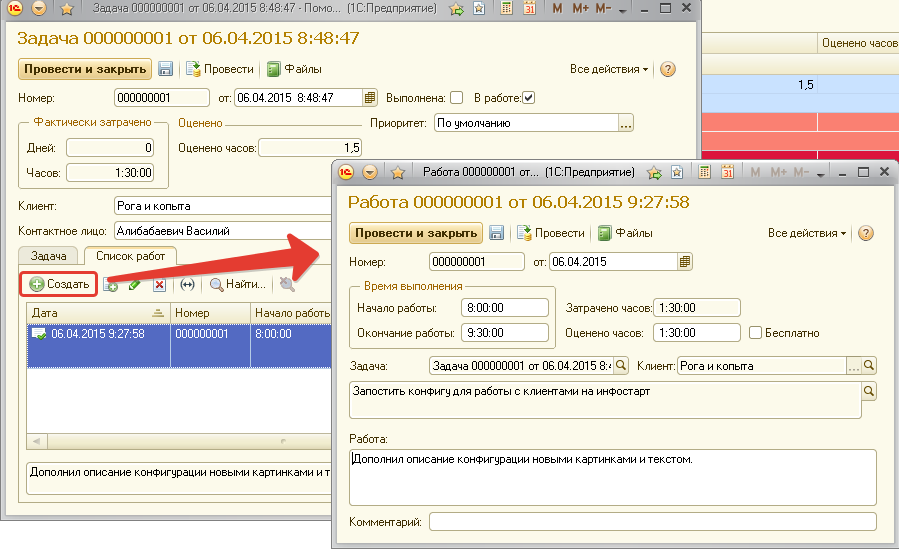Open Файлы in the Работа window toolbar
Image resolution: width=899 pixels, height=549 pixels.
[x=625, y=233]
